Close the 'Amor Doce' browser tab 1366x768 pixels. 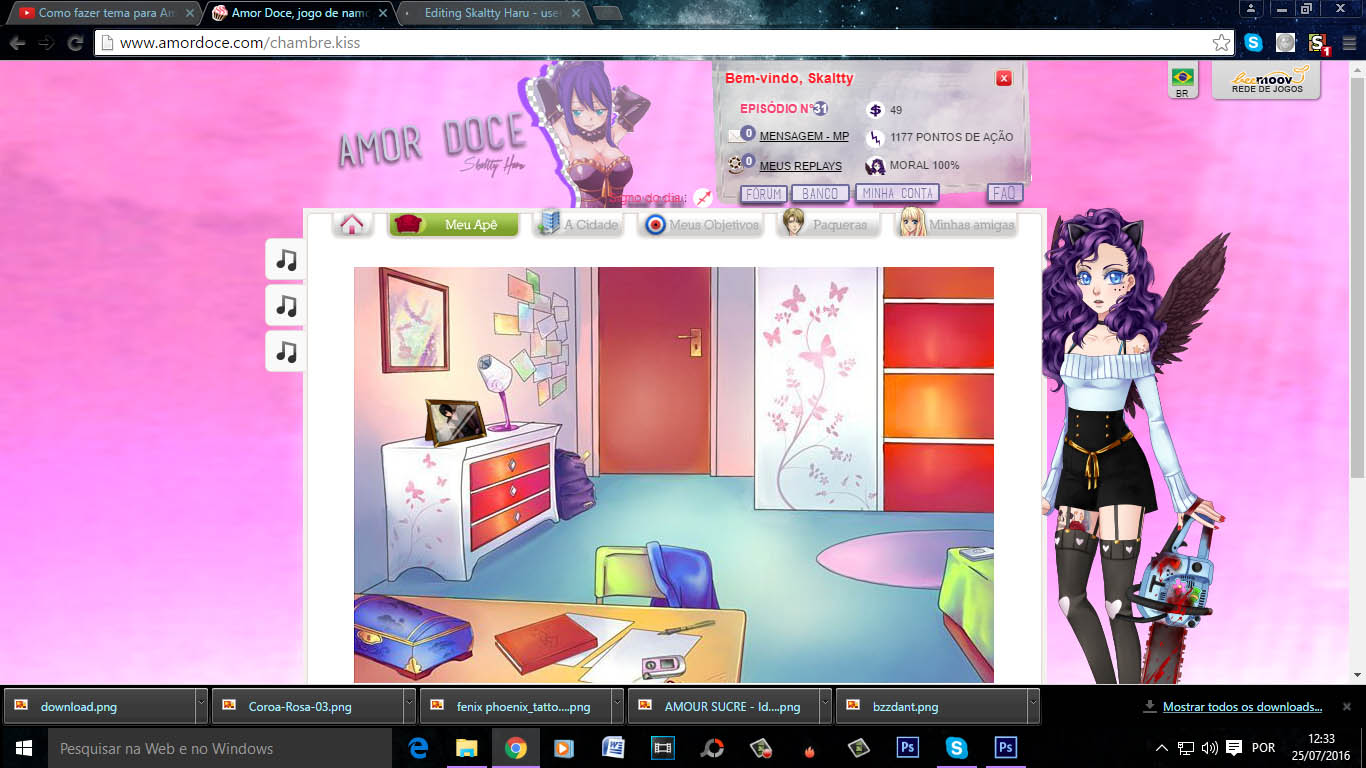[x=383, y=13]
